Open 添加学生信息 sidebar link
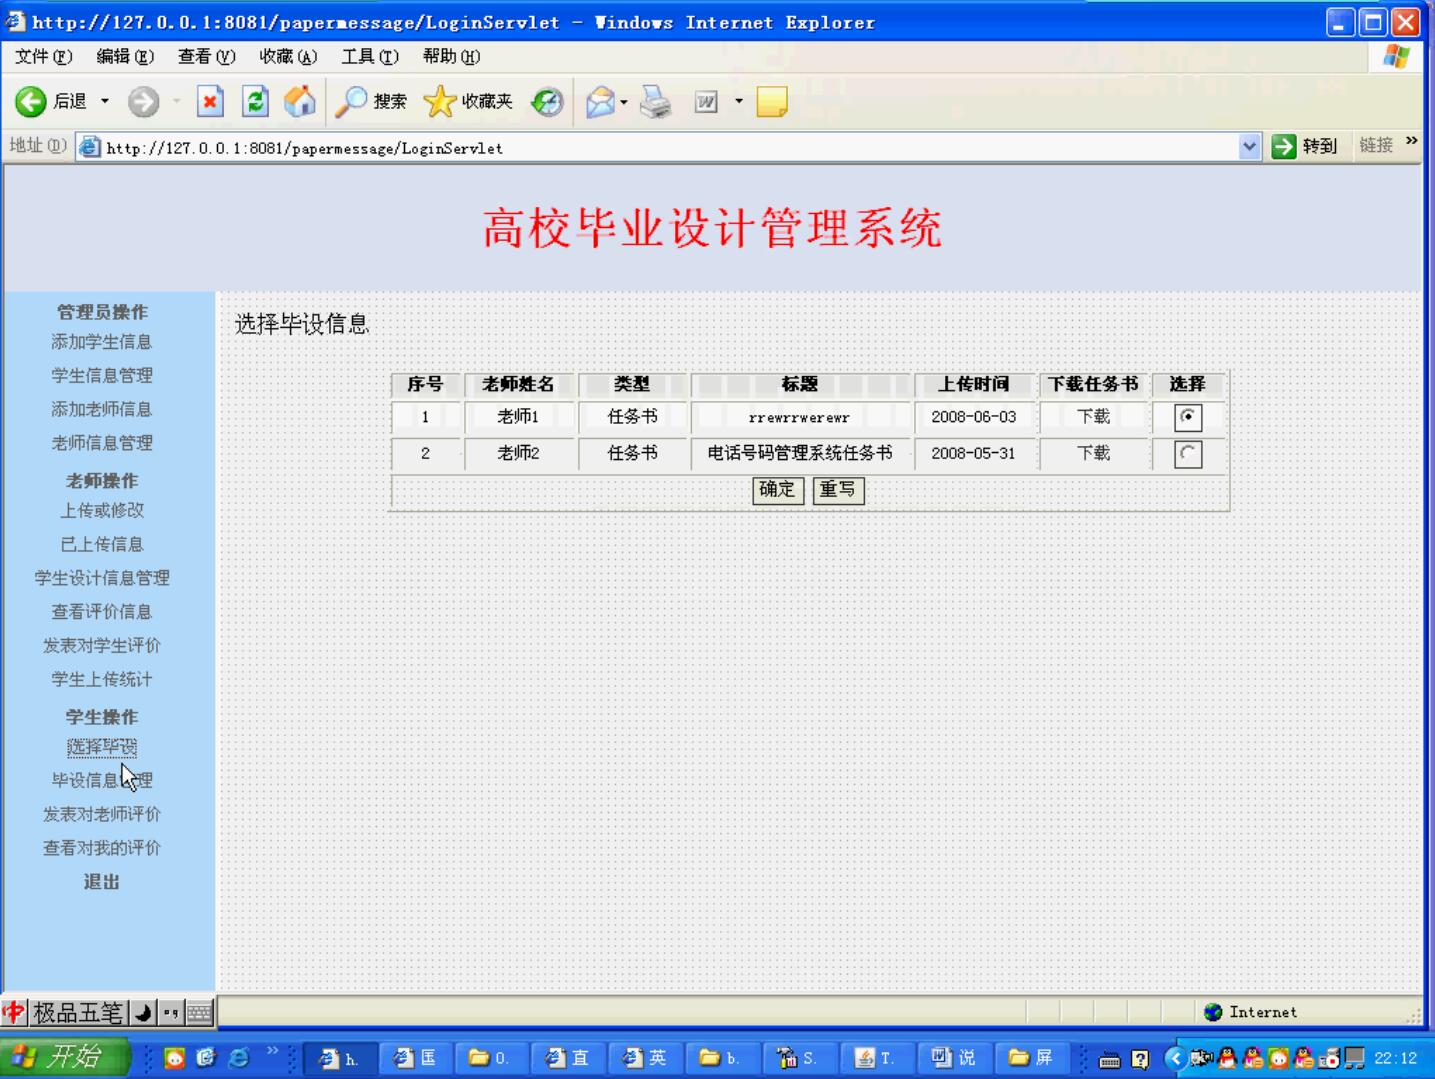The image size is (1435, 1079). point(102,342)
